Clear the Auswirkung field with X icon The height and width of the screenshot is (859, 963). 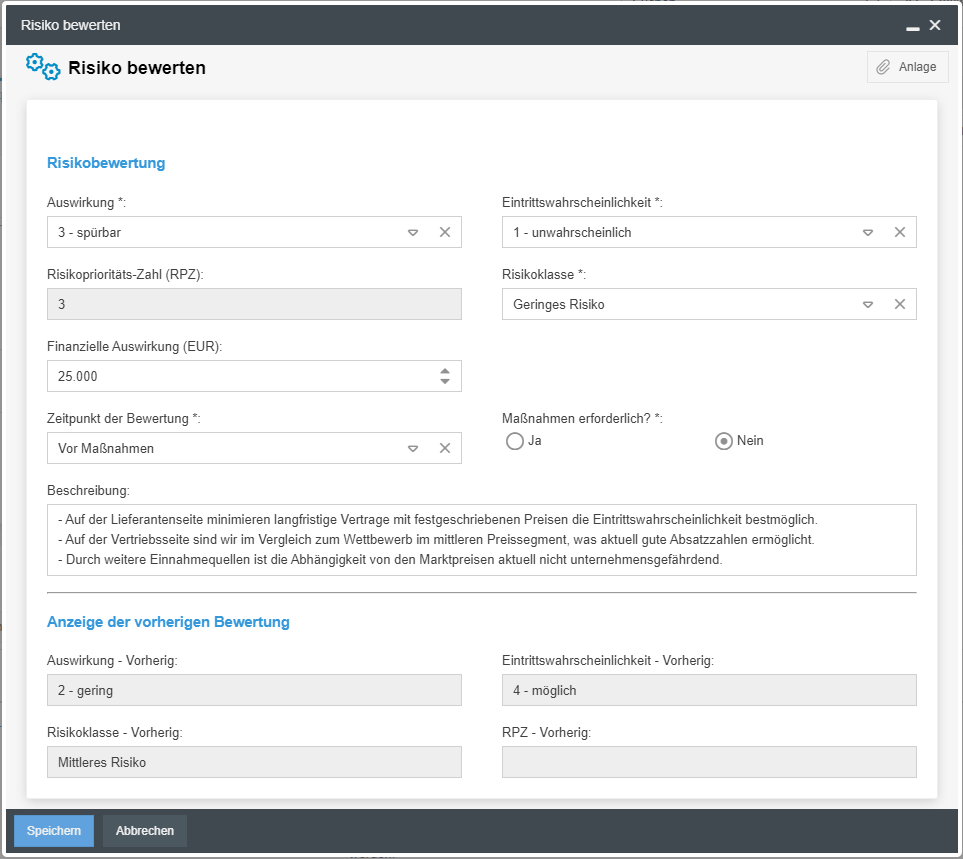pos(445,232)
